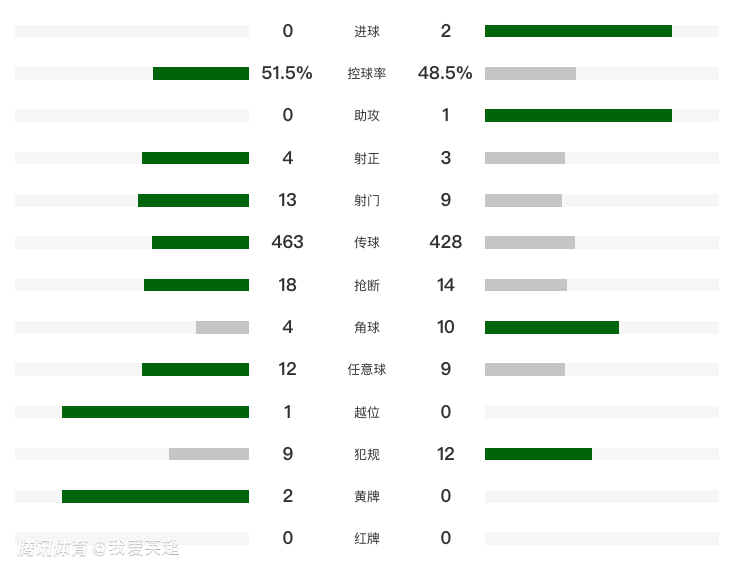
Task: Click the 黄牌 row label
Action: (367, 496)
